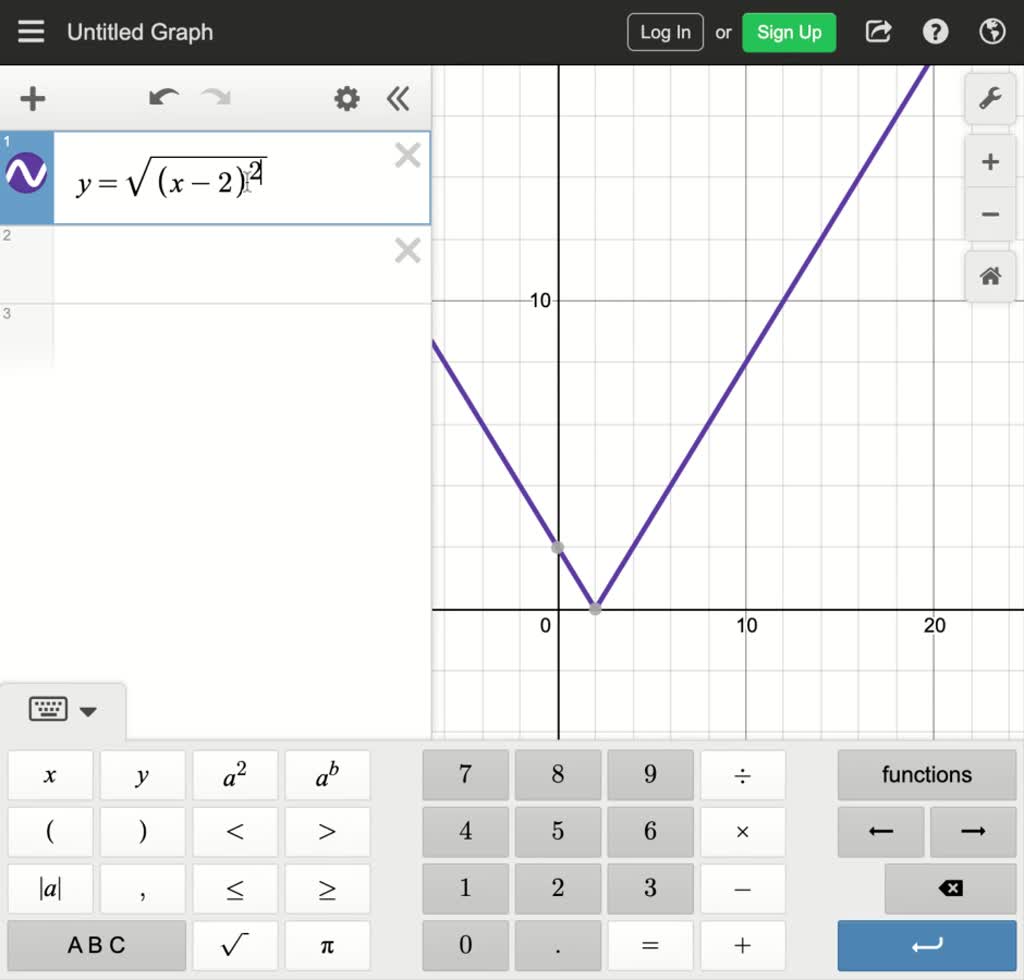Screen dimensions: 1024x980
Task: Zoom in using the plus control
Action: 989,161
